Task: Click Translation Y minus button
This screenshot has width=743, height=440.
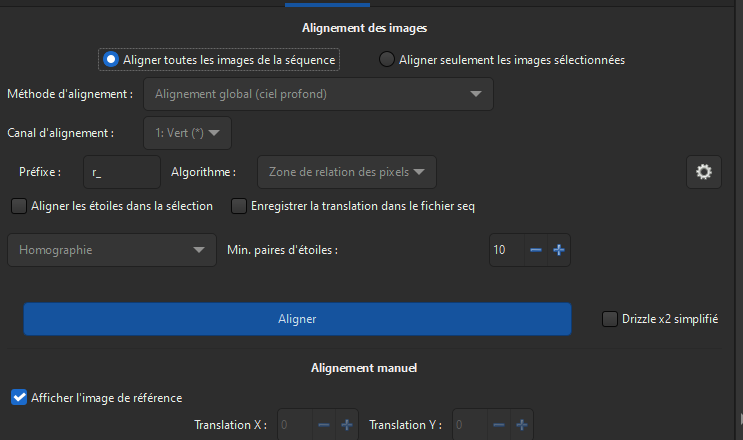Action: point(498,425)
